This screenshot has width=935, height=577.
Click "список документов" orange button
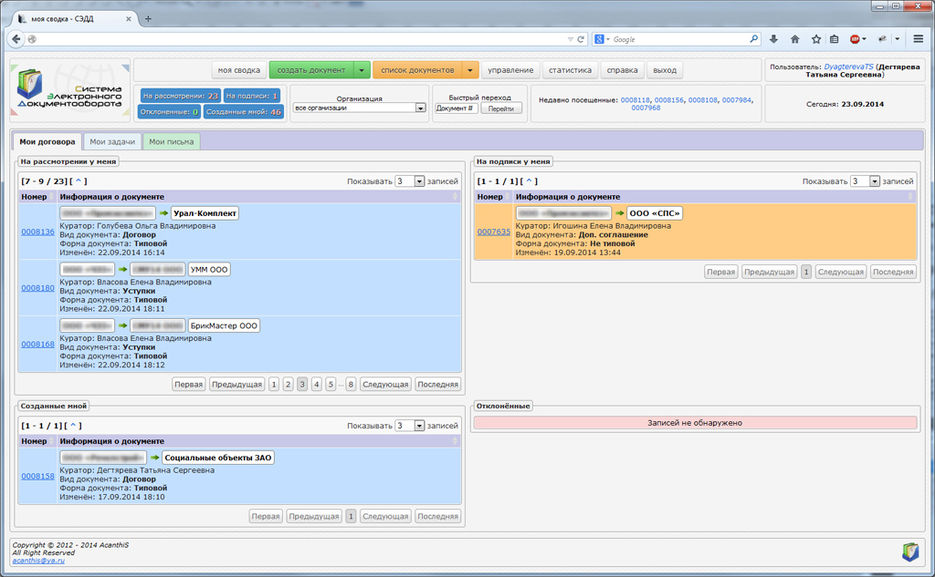pyautogui.click(x=417, y=70)
